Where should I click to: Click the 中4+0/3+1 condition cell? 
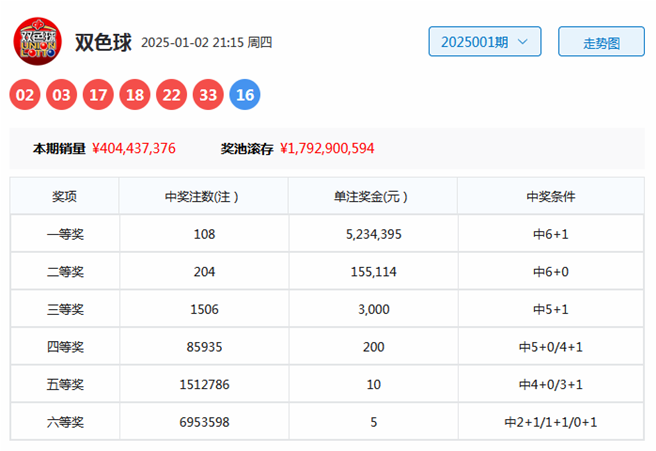551,384
